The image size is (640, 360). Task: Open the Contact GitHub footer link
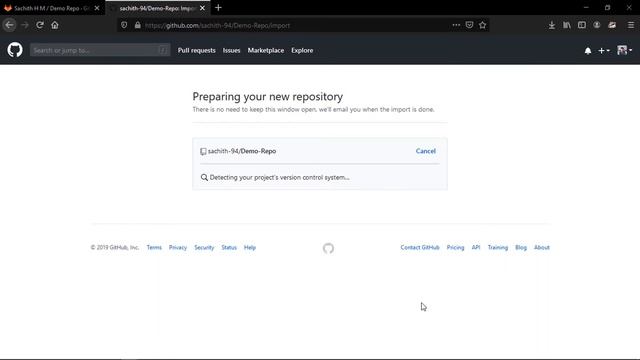click(x=420, y=247)
